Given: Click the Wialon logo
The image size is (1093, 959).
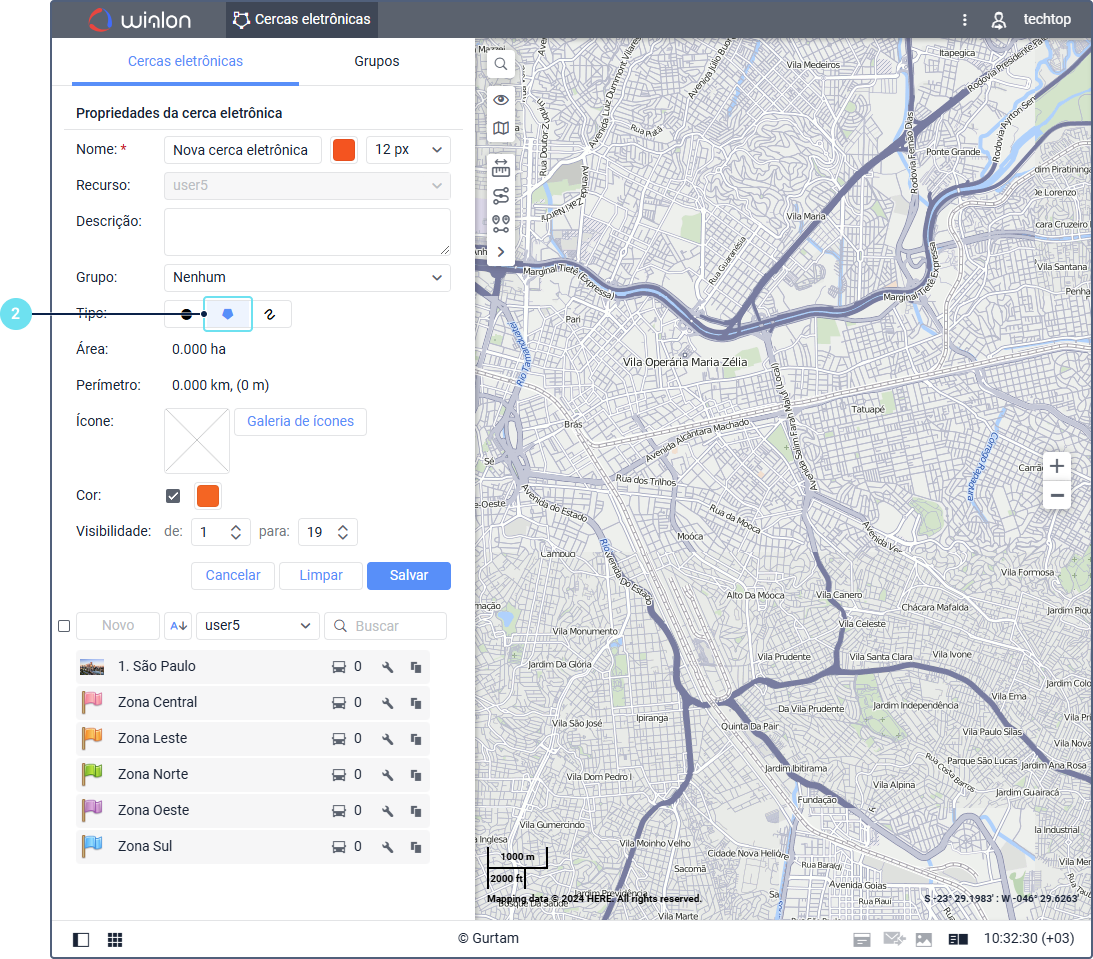Looking at the screenshot, I should 140,20.
